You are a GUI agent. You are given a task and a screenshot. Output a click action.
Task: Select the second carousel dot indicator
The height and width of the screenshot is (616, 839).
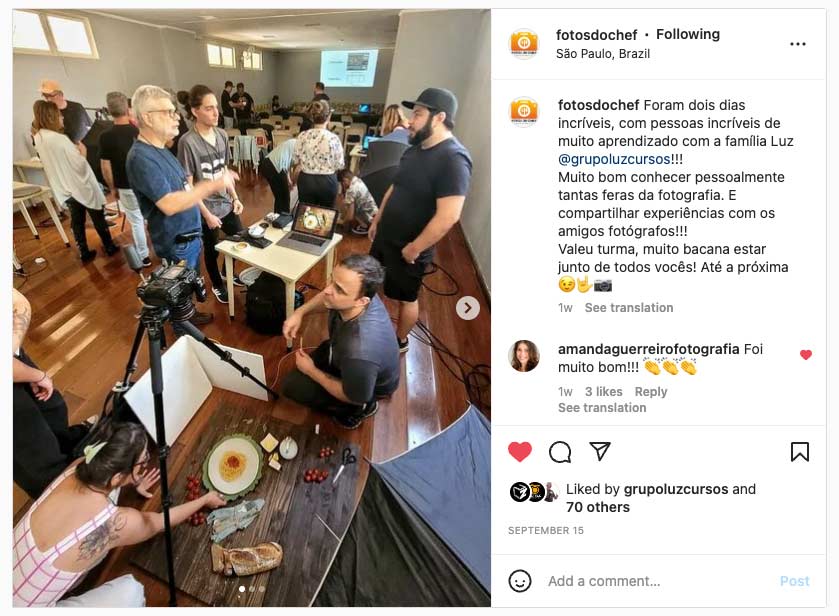(x=251, y=589)
